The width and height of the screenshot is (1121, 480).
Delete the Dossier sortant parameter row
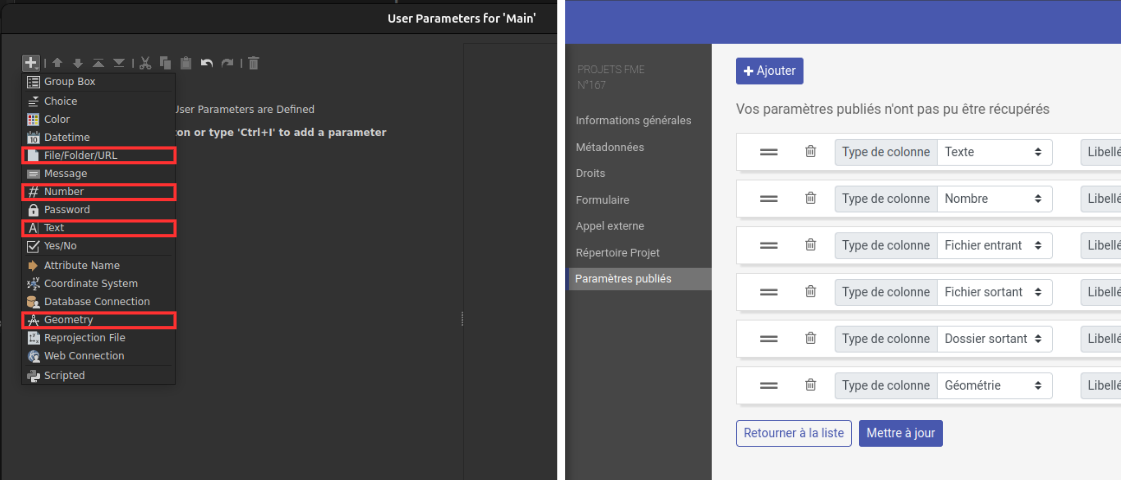(810, 338)
